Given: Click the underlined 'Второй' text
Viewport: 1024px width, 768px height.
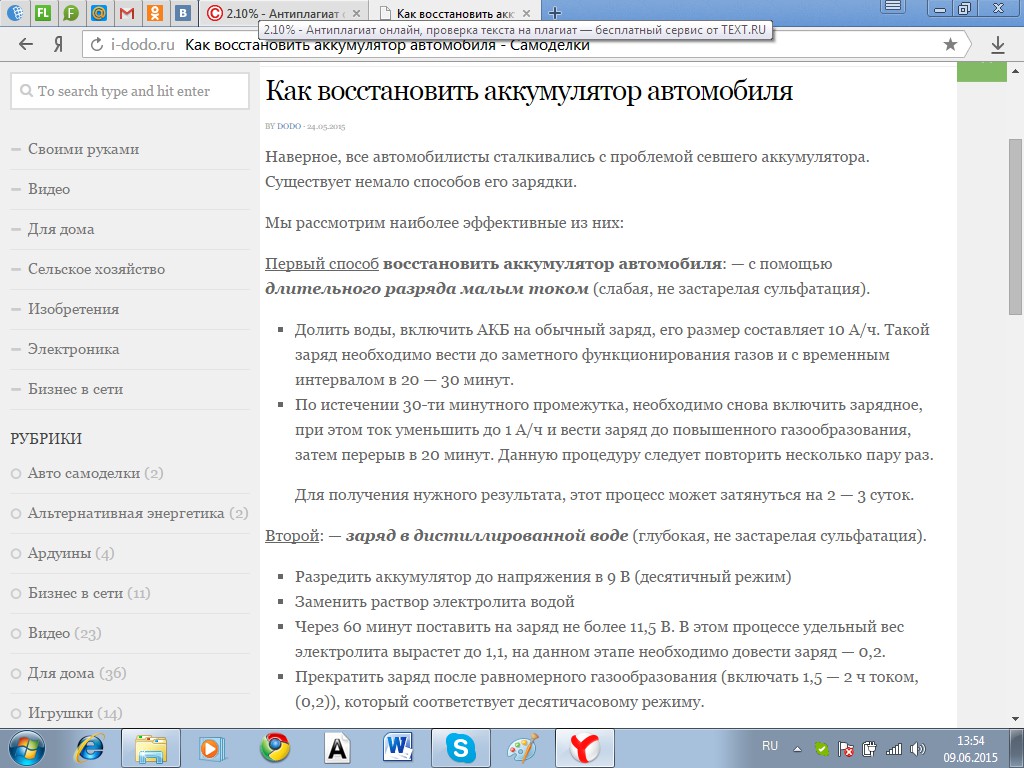Looking at the screenshot, I should [292, 536].
